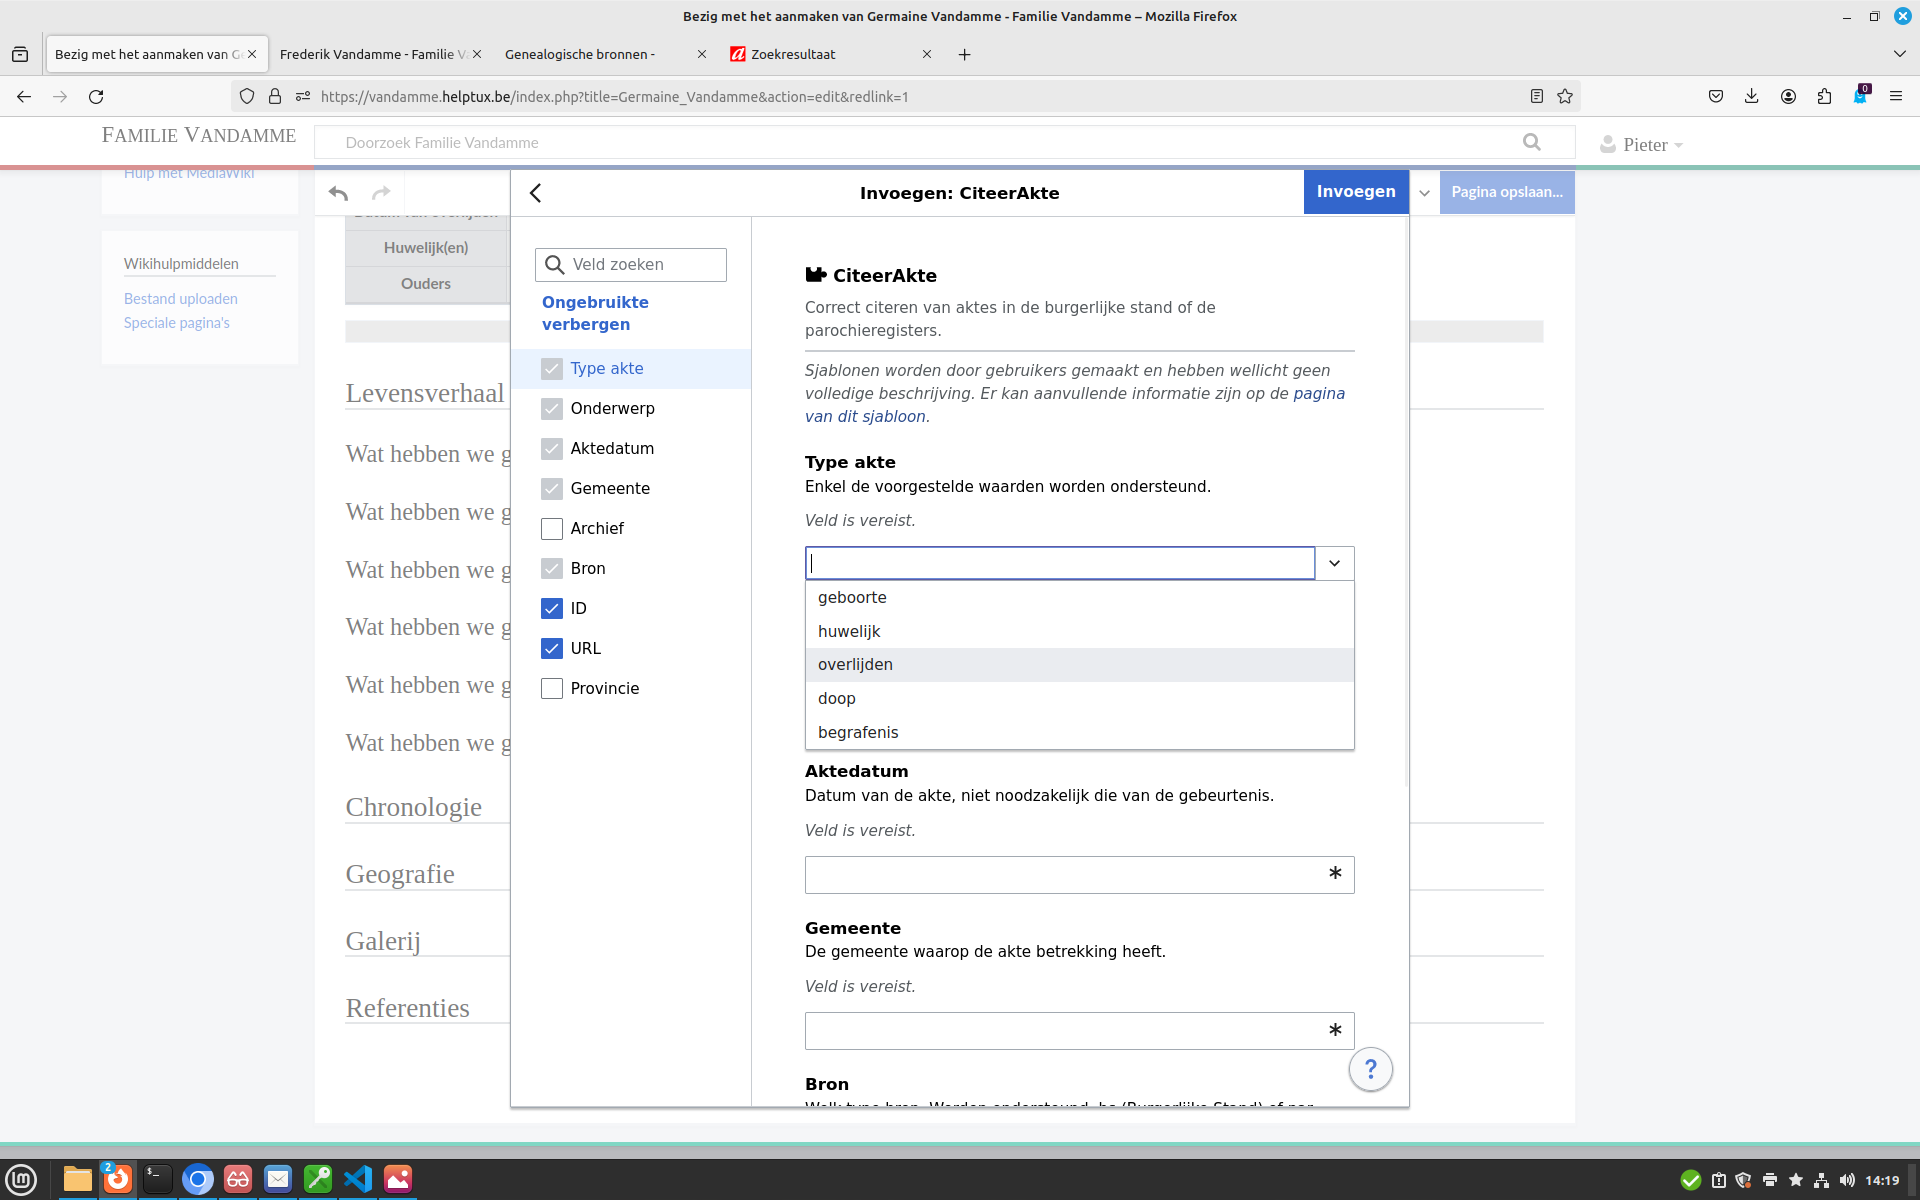Click the wiki search magnifier icon

coord(1531,142)
